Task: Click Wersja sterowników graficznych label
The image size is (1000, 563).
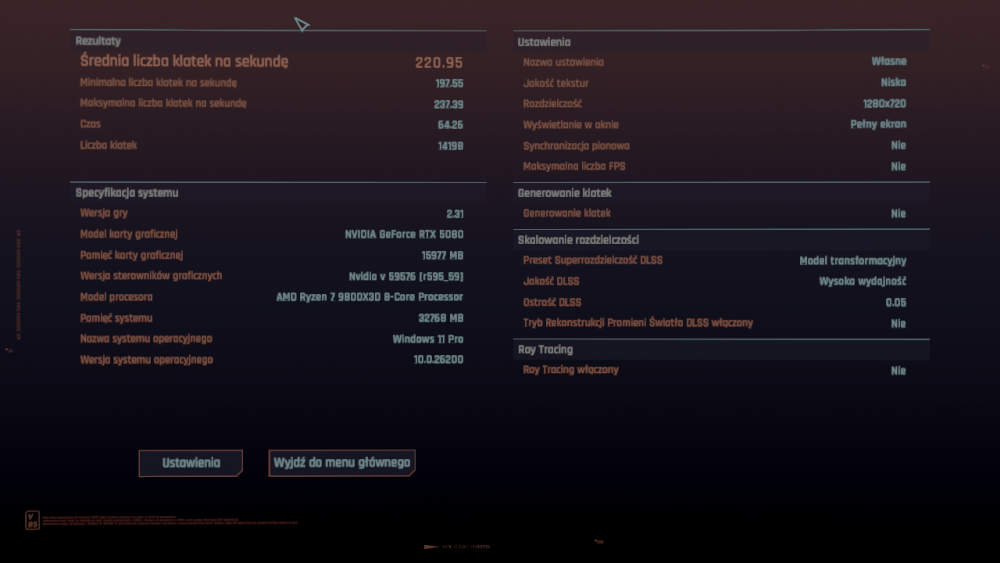Action: [151, 276]
